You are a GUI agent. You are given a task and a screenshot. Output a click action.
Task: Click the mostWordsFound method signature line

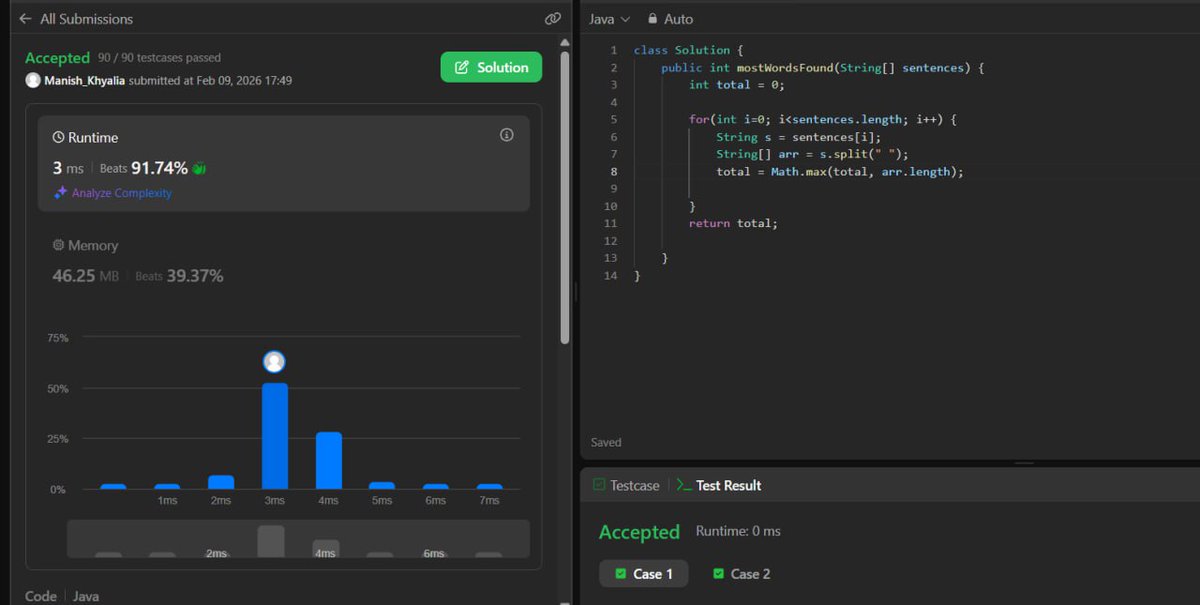[823, 67]
